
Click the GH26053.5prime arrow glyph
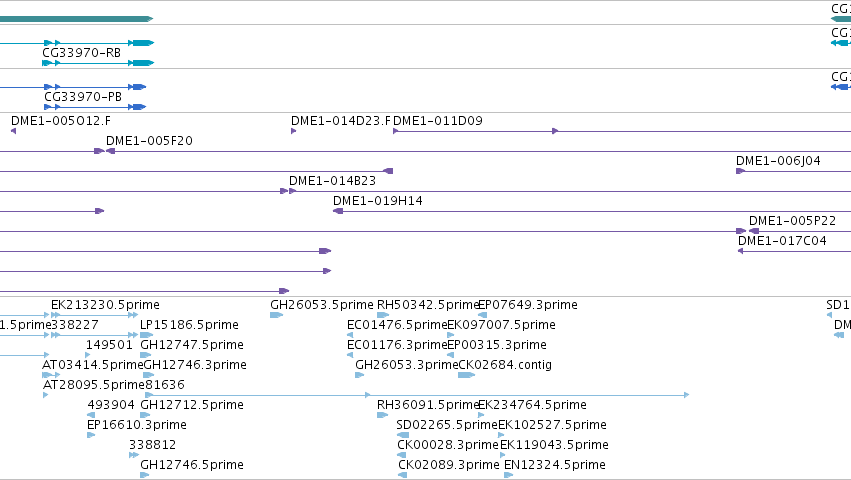(x=276, y=315)
